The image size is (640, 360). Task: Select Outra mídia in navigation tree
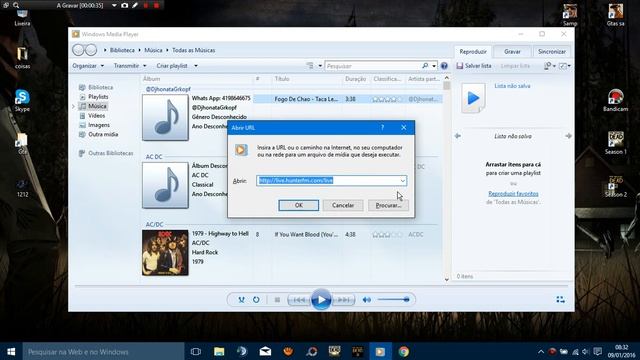tap(99, 134)
